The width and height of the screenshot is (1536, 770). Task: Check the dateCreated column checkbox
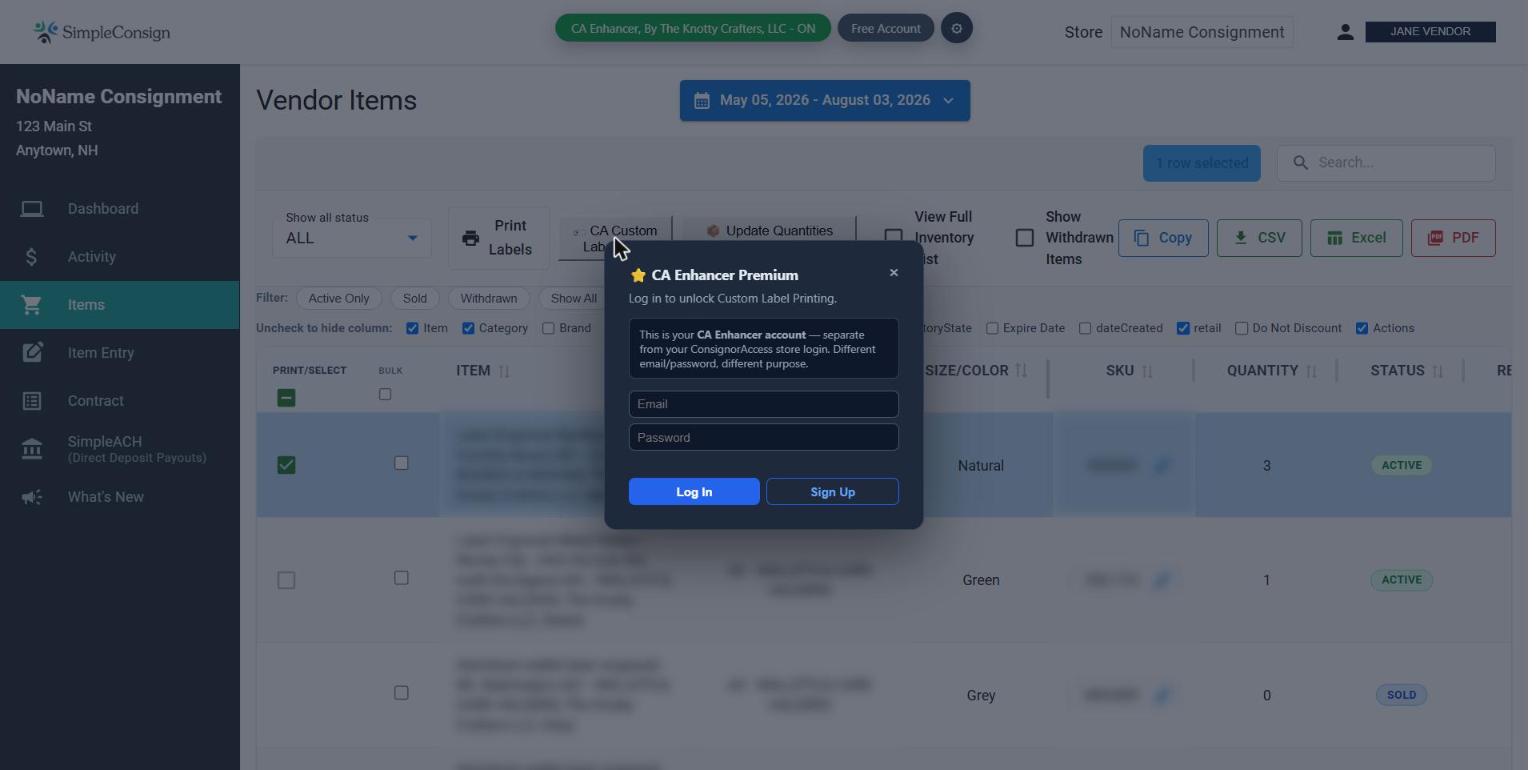(1085, 328)
